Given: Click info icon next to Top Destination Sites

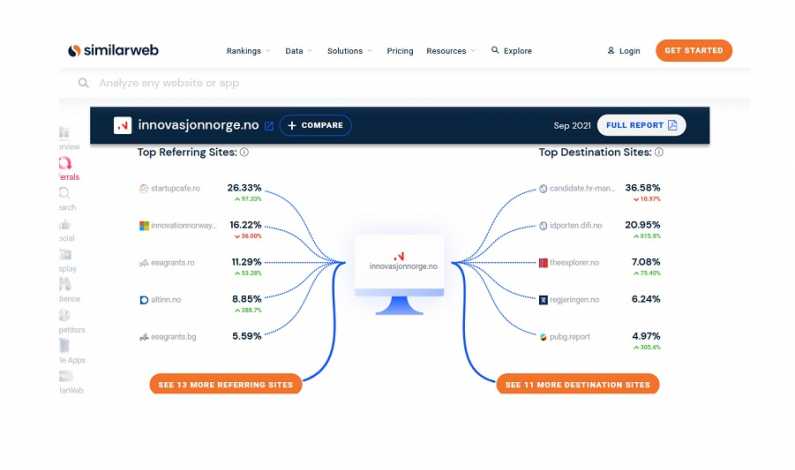Looking at the screenshot, I should click(x=659, y=153).
